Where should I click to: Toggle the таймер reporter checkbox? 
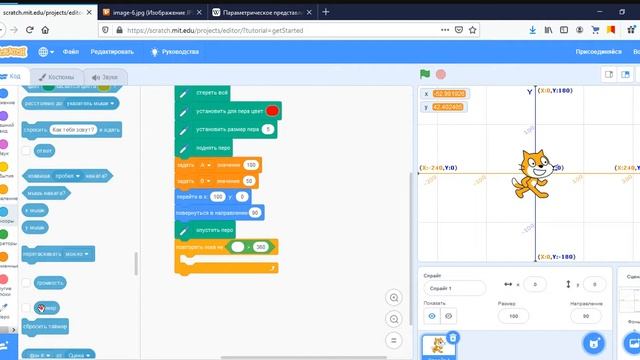point(26,308)
